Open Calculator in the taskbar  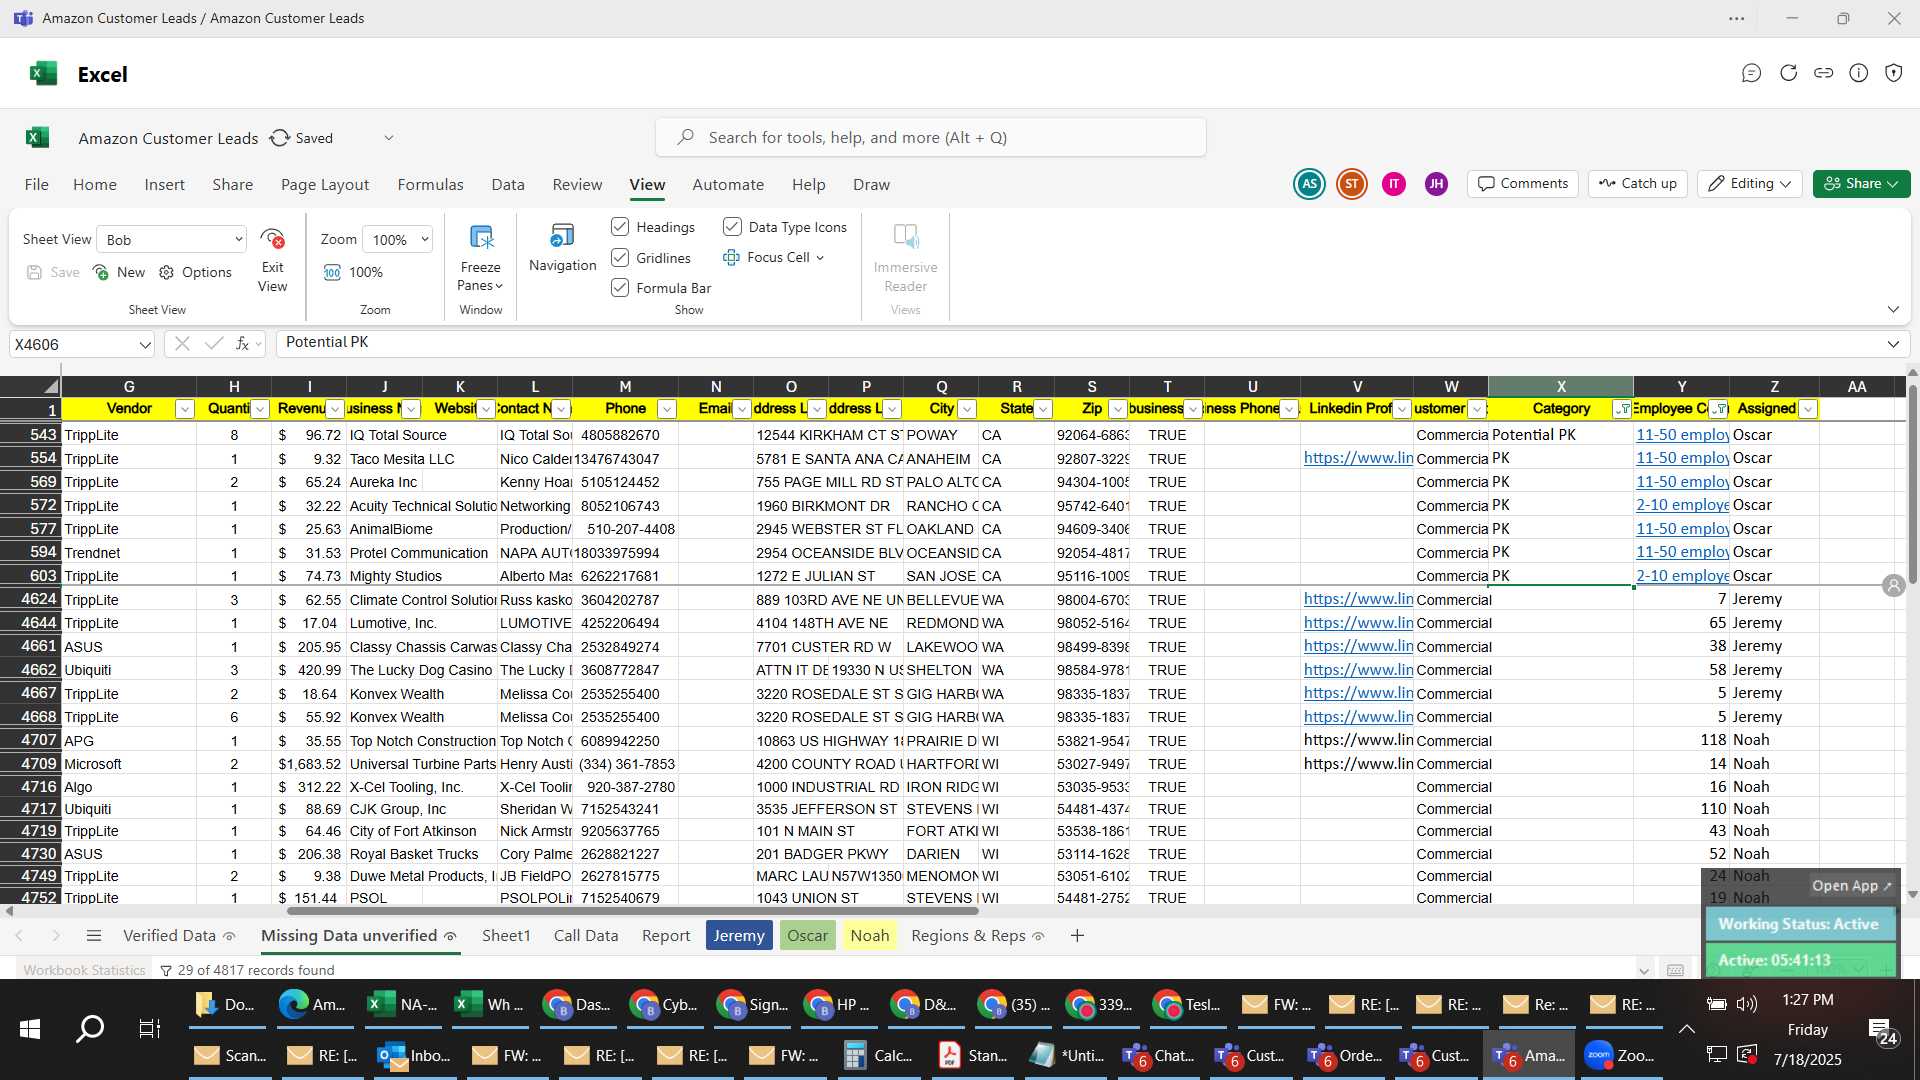tap(878, 1055)
